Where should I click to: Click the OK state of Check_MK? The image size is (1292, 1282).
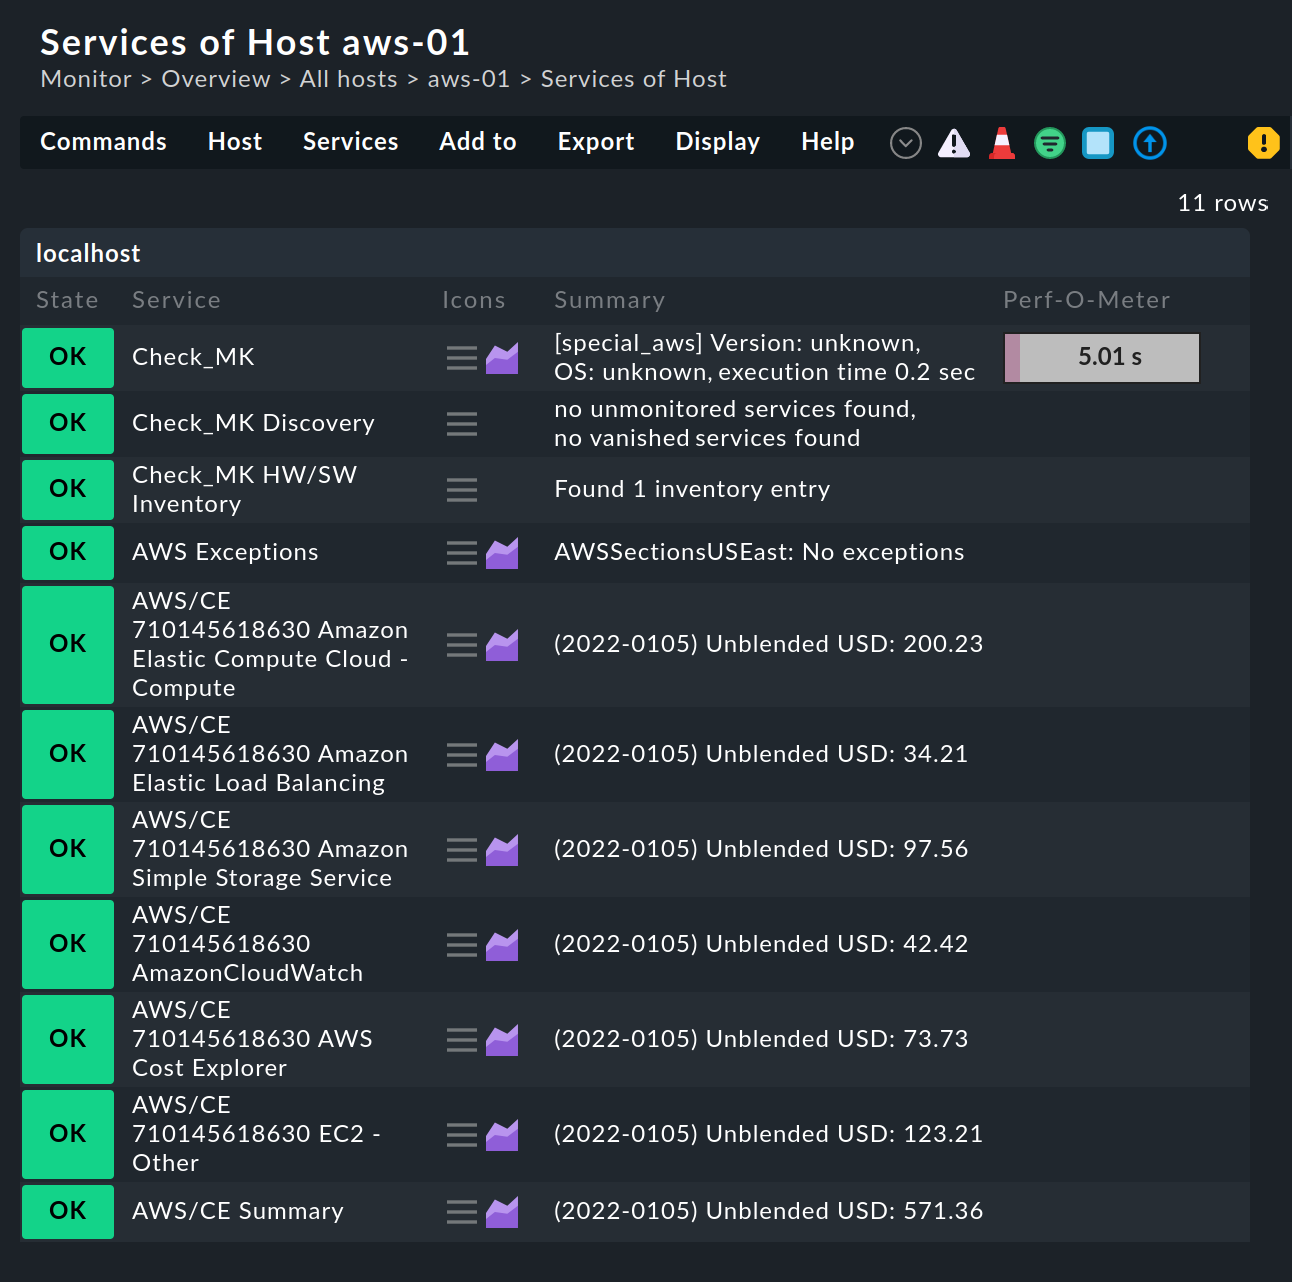pyautogui.click(x=68, y=358)
